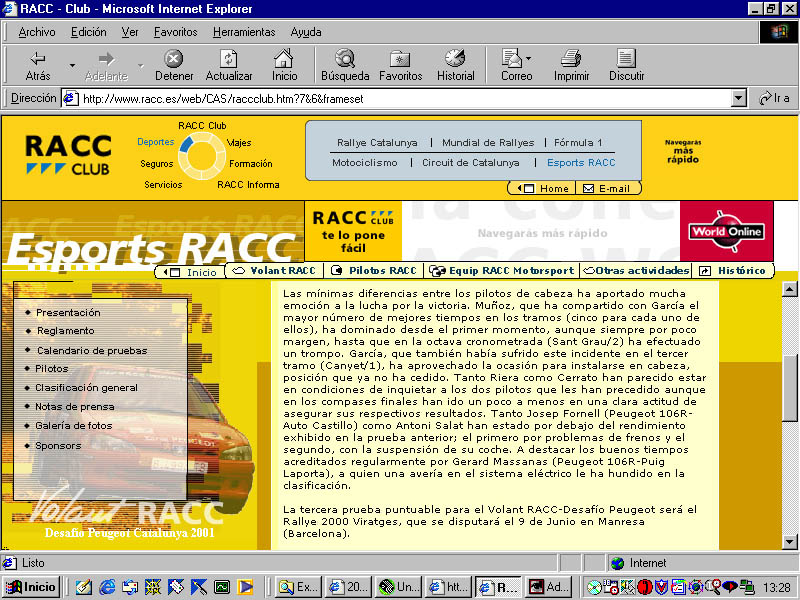Select the Histórico tab

point(733,270)
